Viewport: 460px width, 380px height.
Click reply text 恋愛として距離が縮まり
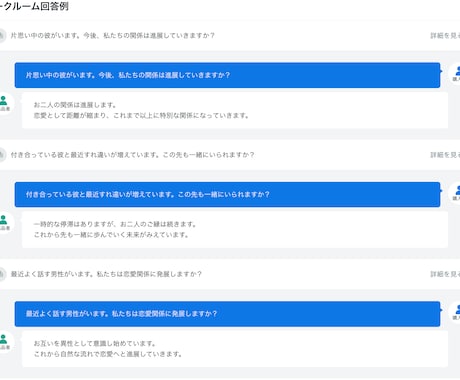[x=141, y=116]
